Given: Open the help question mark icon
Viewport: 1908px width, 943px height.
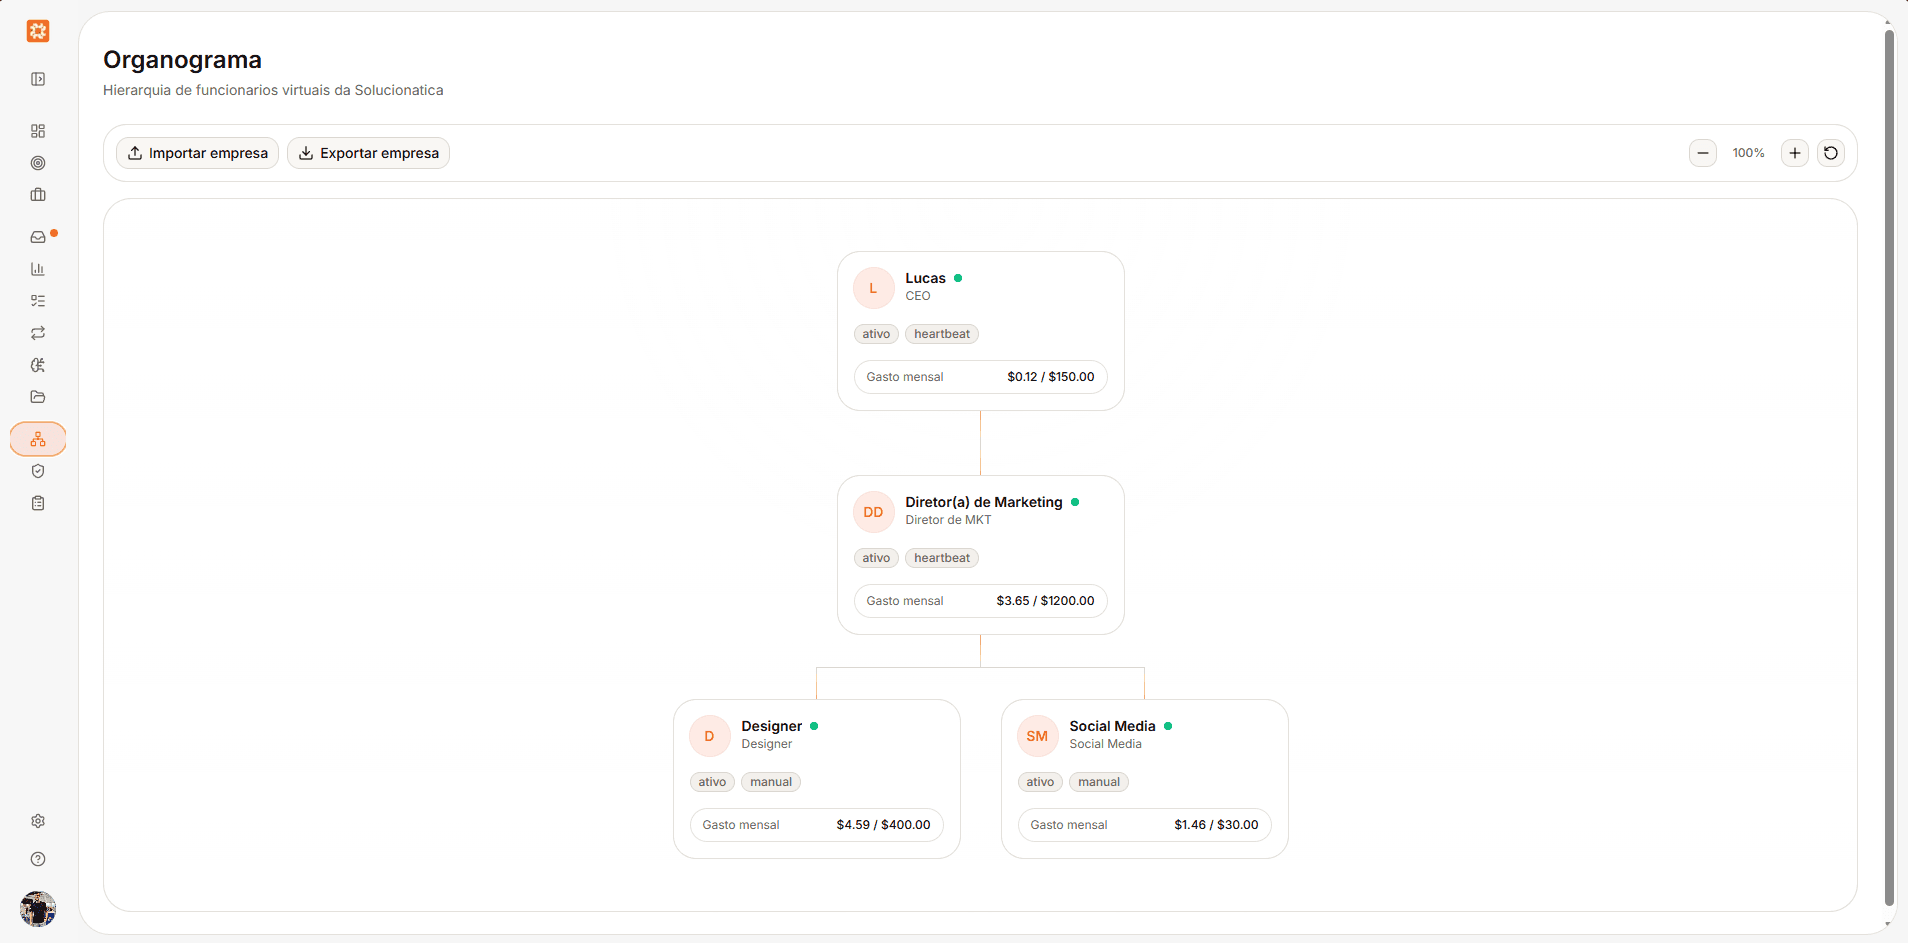Looking at the screenshot, I should coord(38,859).
